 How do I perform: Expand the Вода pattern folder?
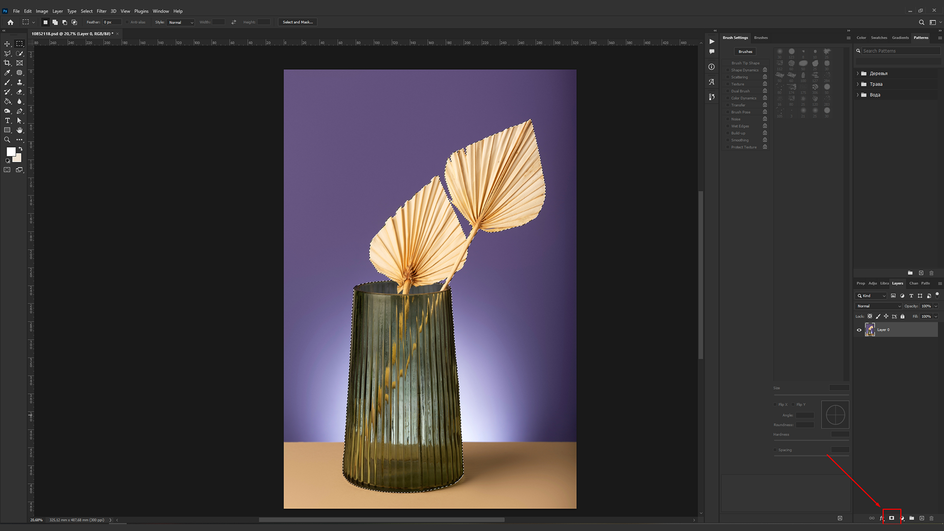(x=858, y=95)
